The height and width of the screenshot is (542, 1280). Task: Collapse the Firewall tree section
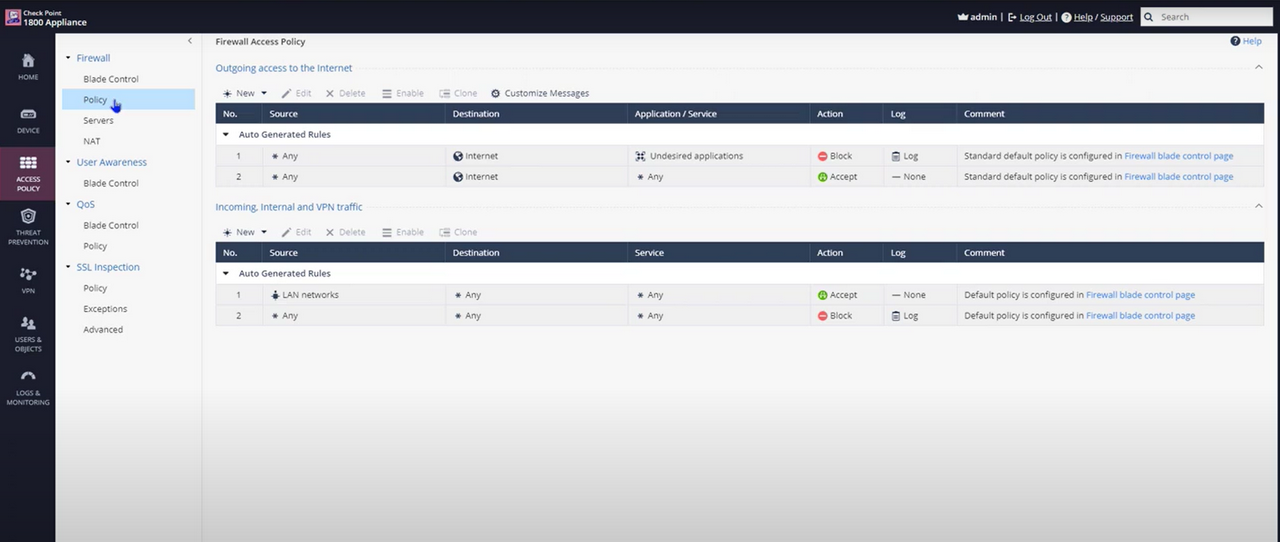click(68, 58)
